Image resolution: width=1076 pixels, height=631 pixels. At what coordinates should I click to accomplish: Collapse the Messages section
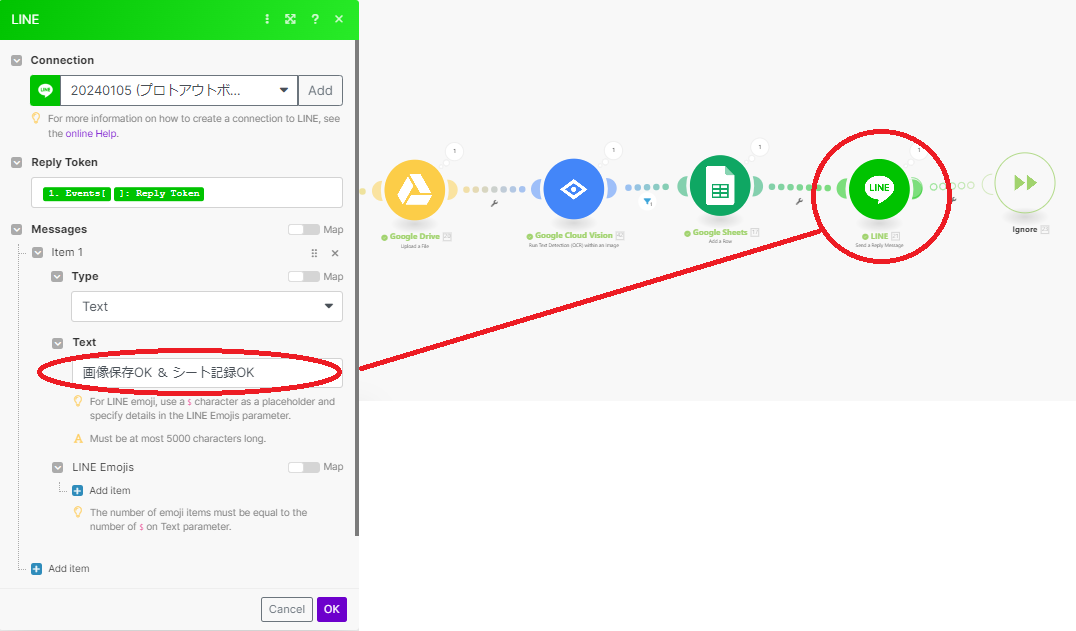(x=16, y=229)
